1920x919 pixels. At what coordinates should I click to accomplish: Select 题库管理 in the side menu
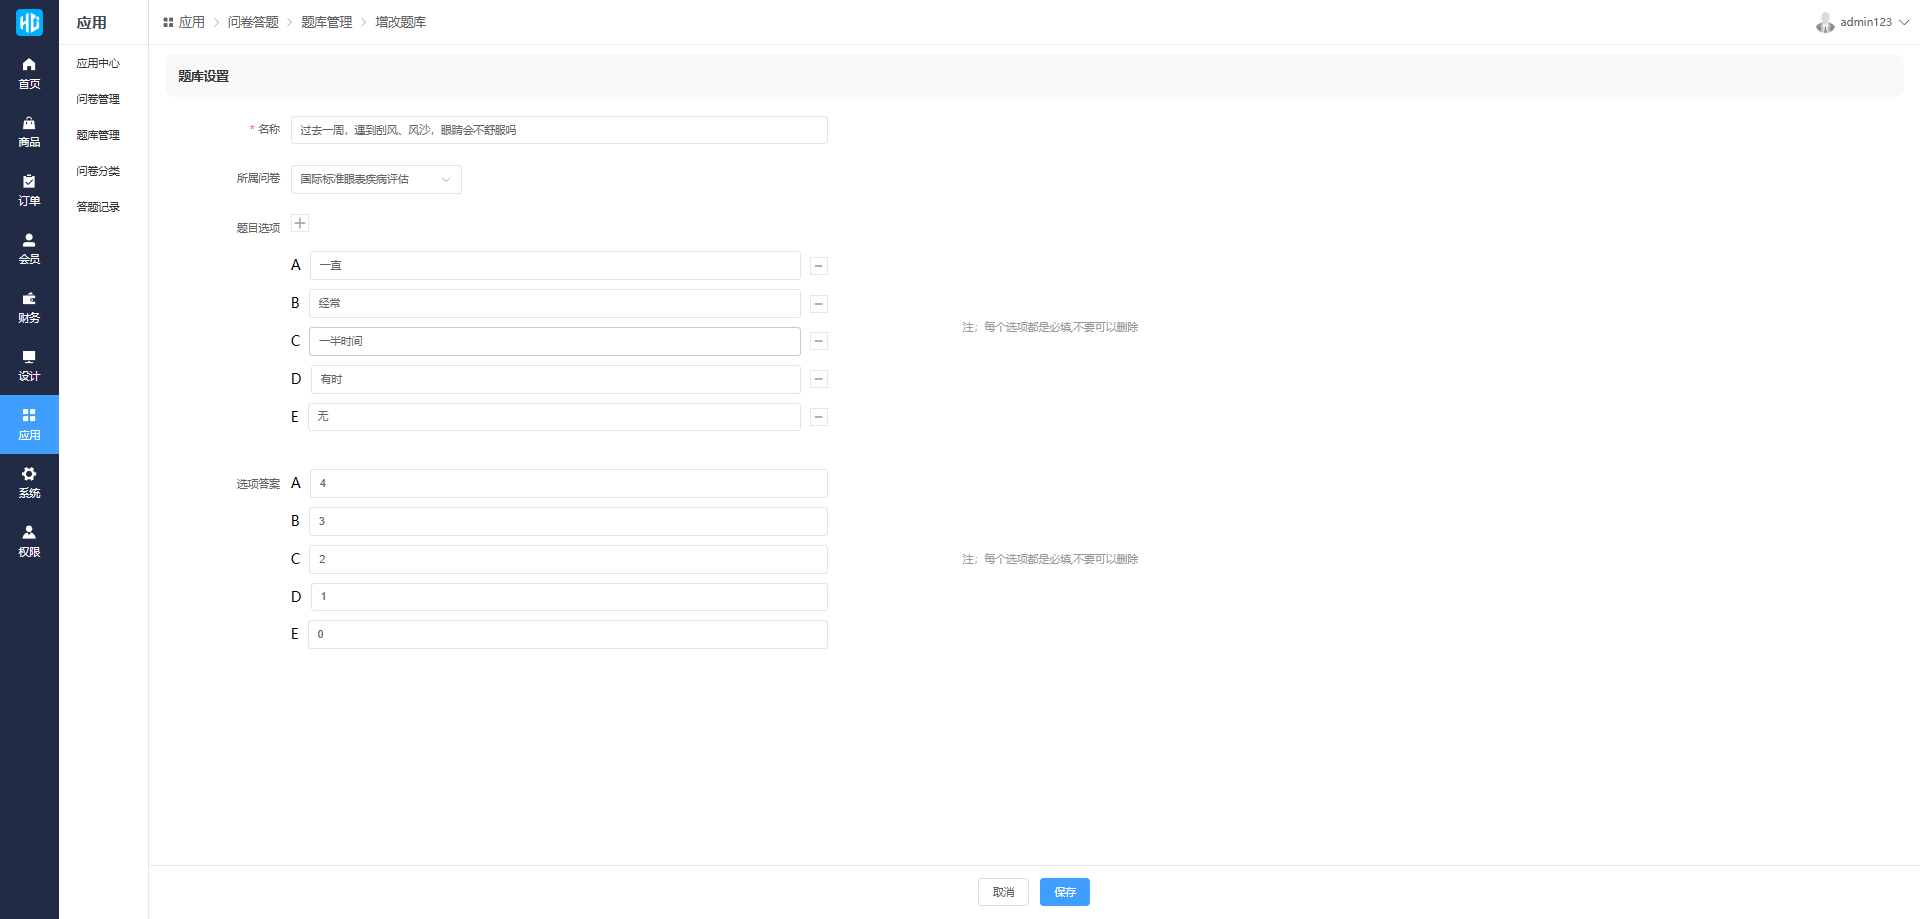click(x=98, y=135)
